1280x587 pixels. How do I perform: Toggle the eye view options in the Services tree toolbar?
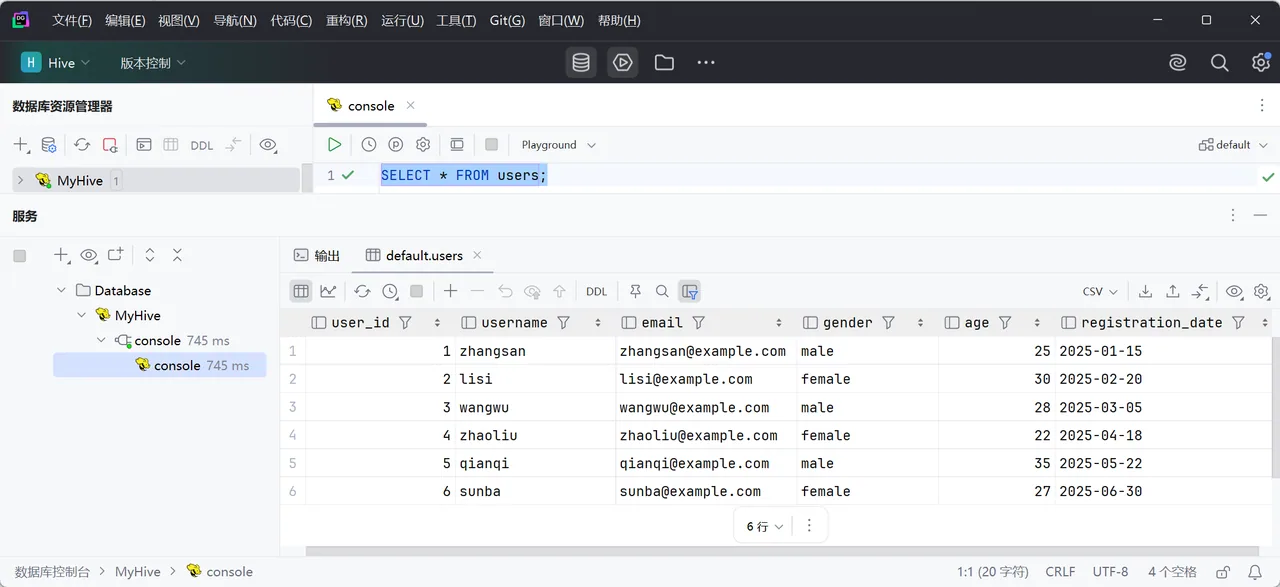tap(89, 255)
